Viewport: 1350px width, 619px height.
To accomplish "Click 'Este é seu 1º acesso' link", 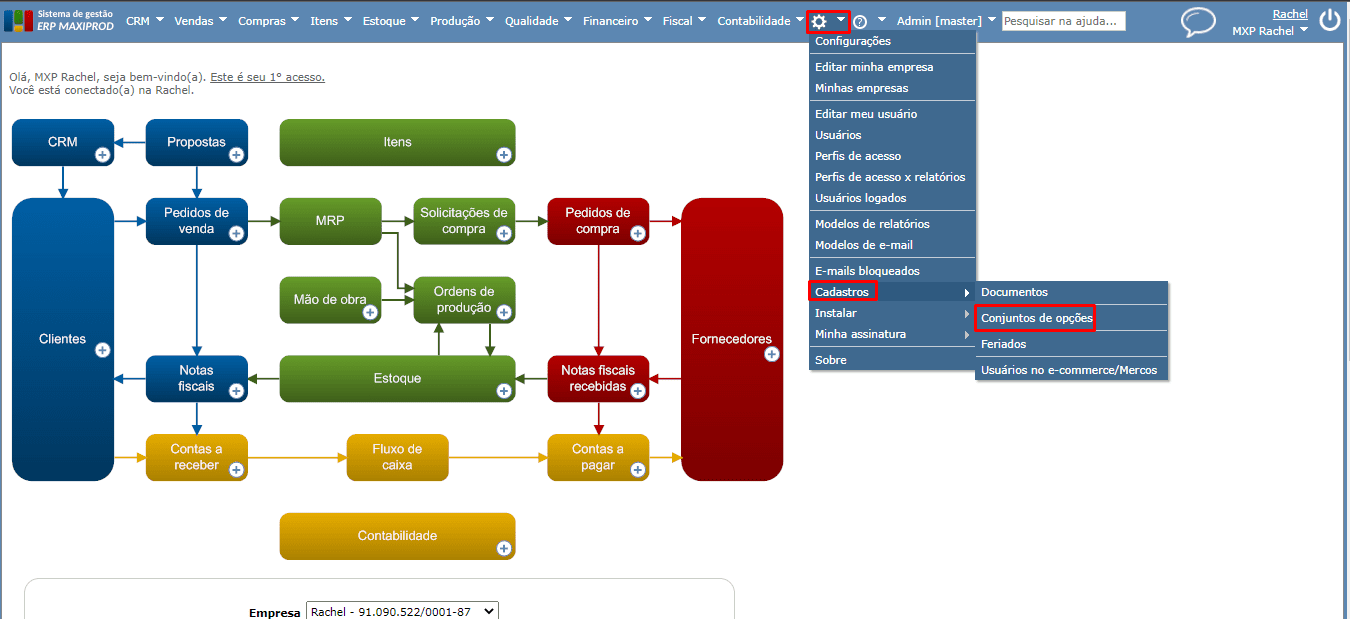I will pos(267,77).
